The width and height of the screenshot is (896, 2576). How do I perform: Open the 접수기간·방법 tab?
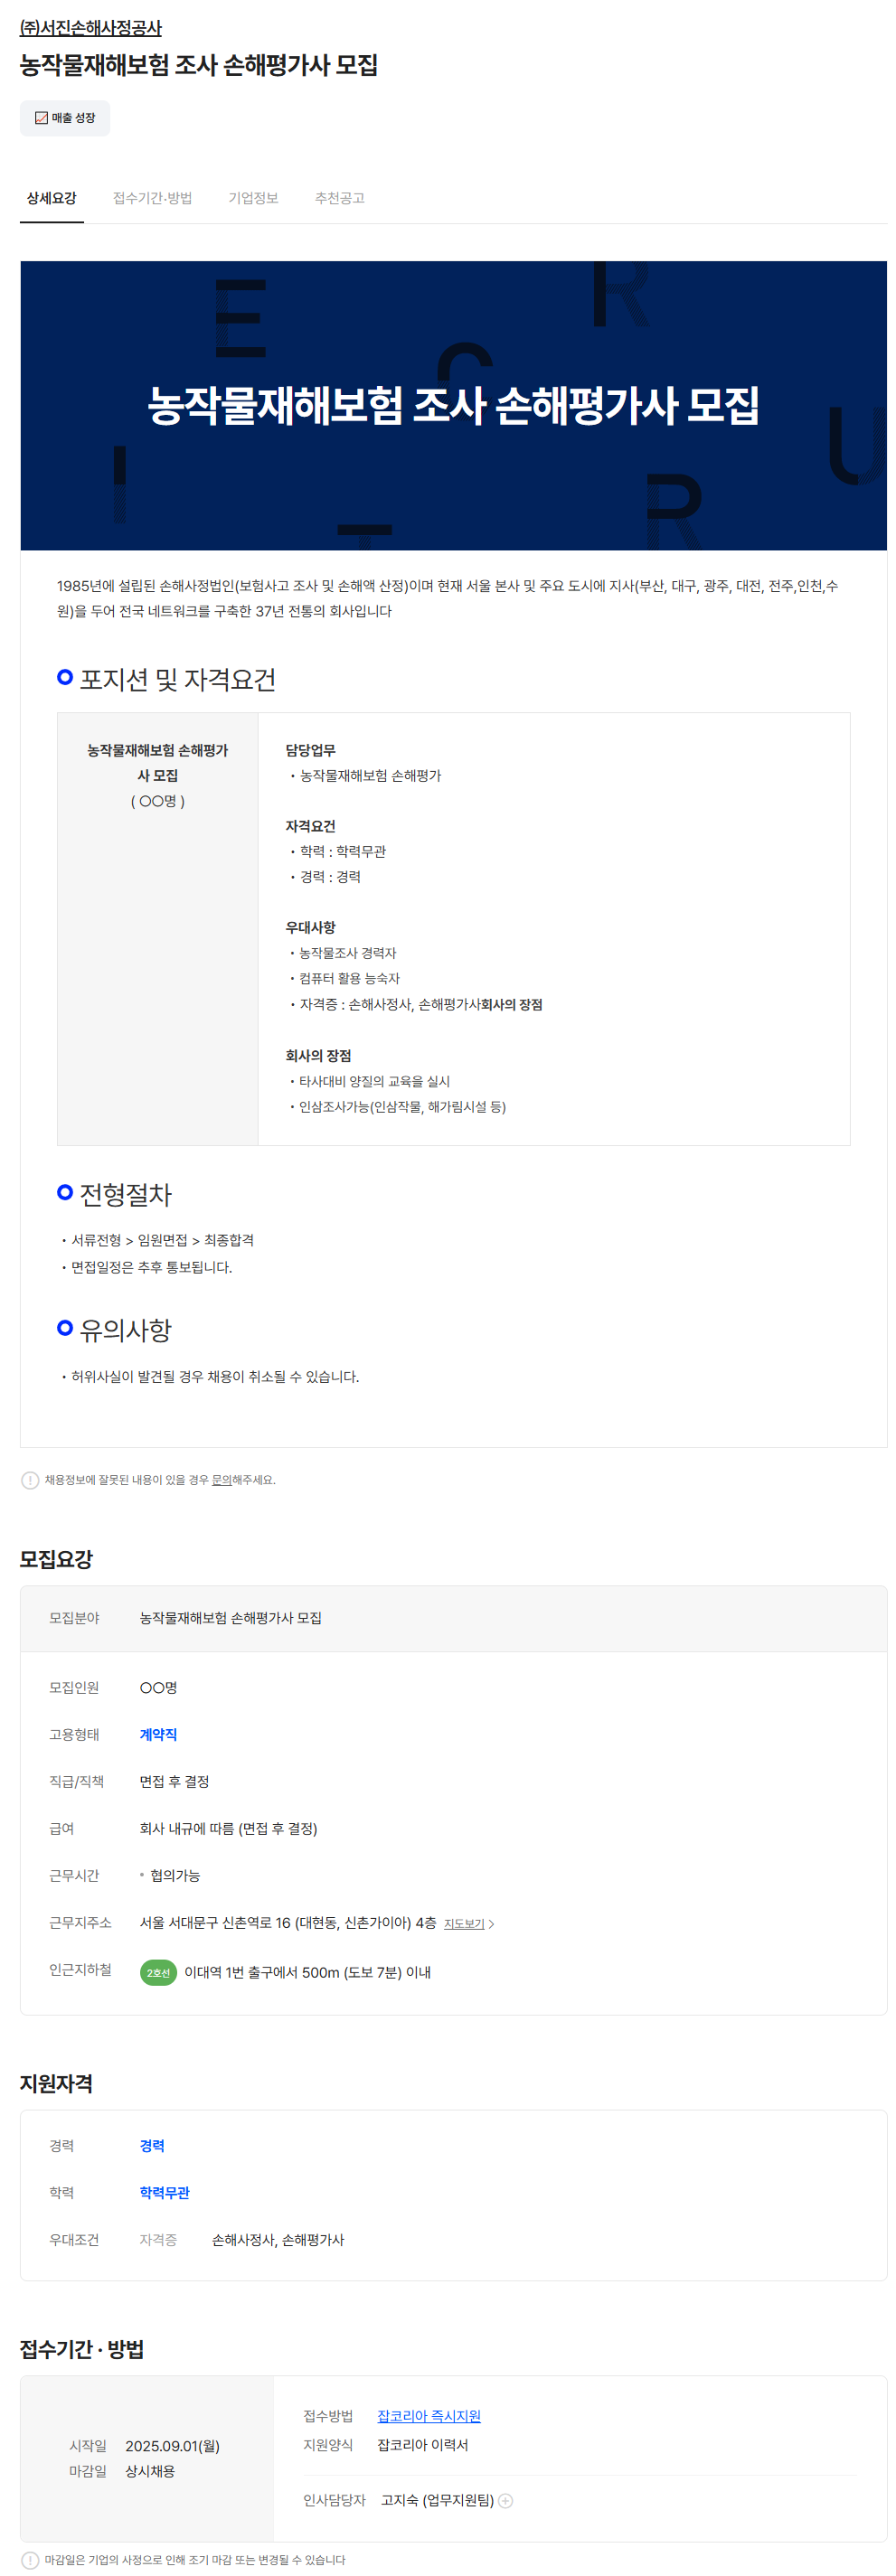point(152,198)
